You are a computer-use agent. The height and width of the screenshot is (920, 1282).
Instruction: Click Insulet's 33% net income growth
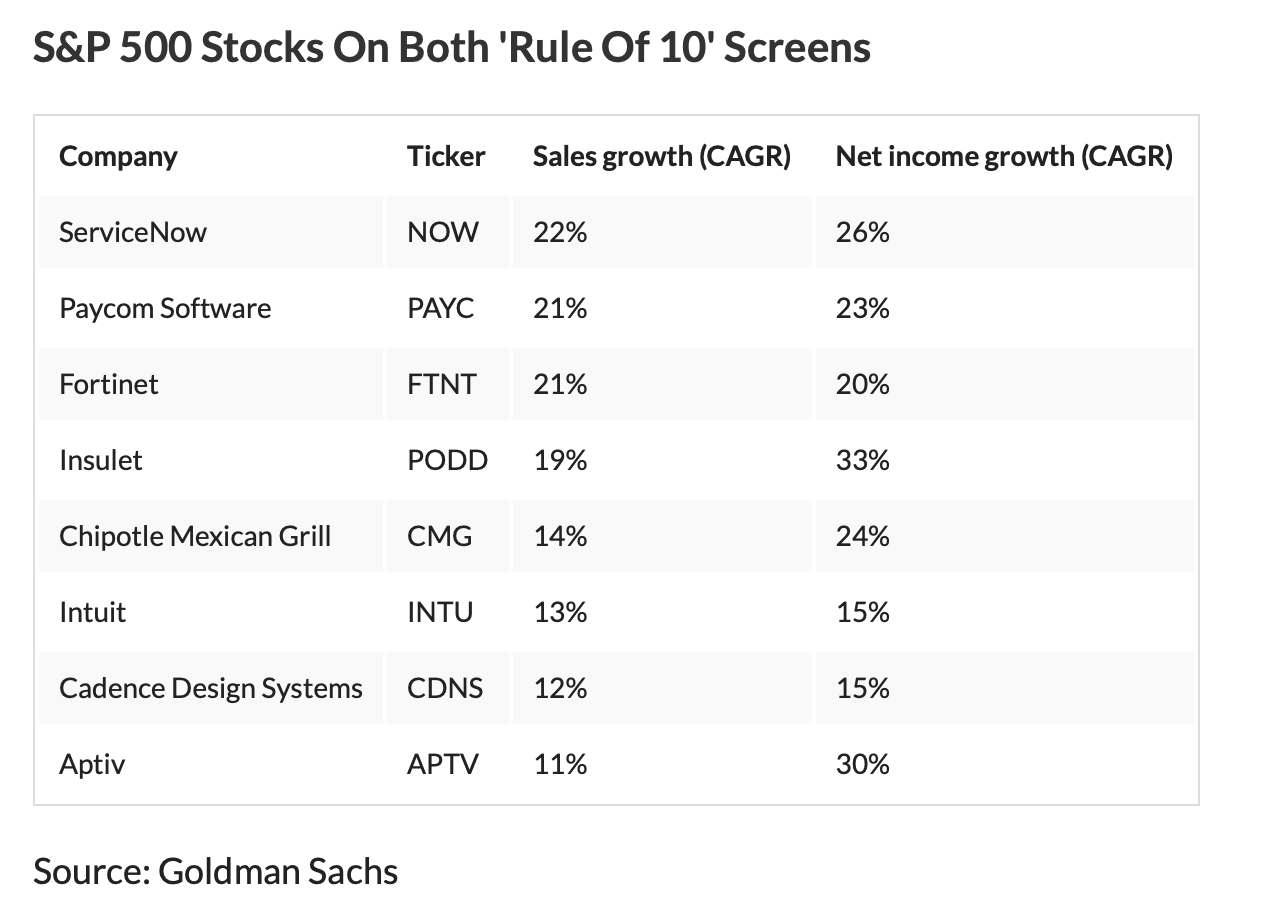click(x=862, y=461)
